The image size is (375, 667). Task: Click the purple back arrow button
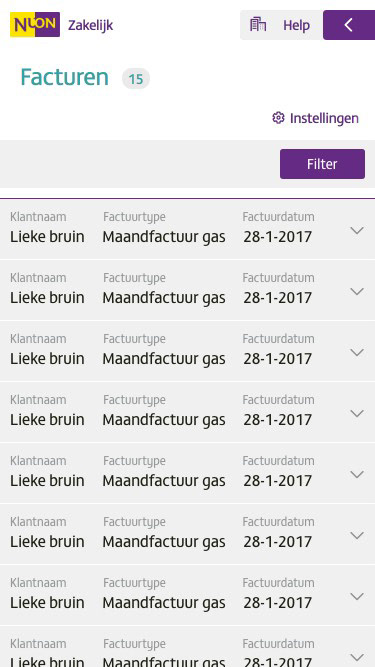click(x=349, y=25)
